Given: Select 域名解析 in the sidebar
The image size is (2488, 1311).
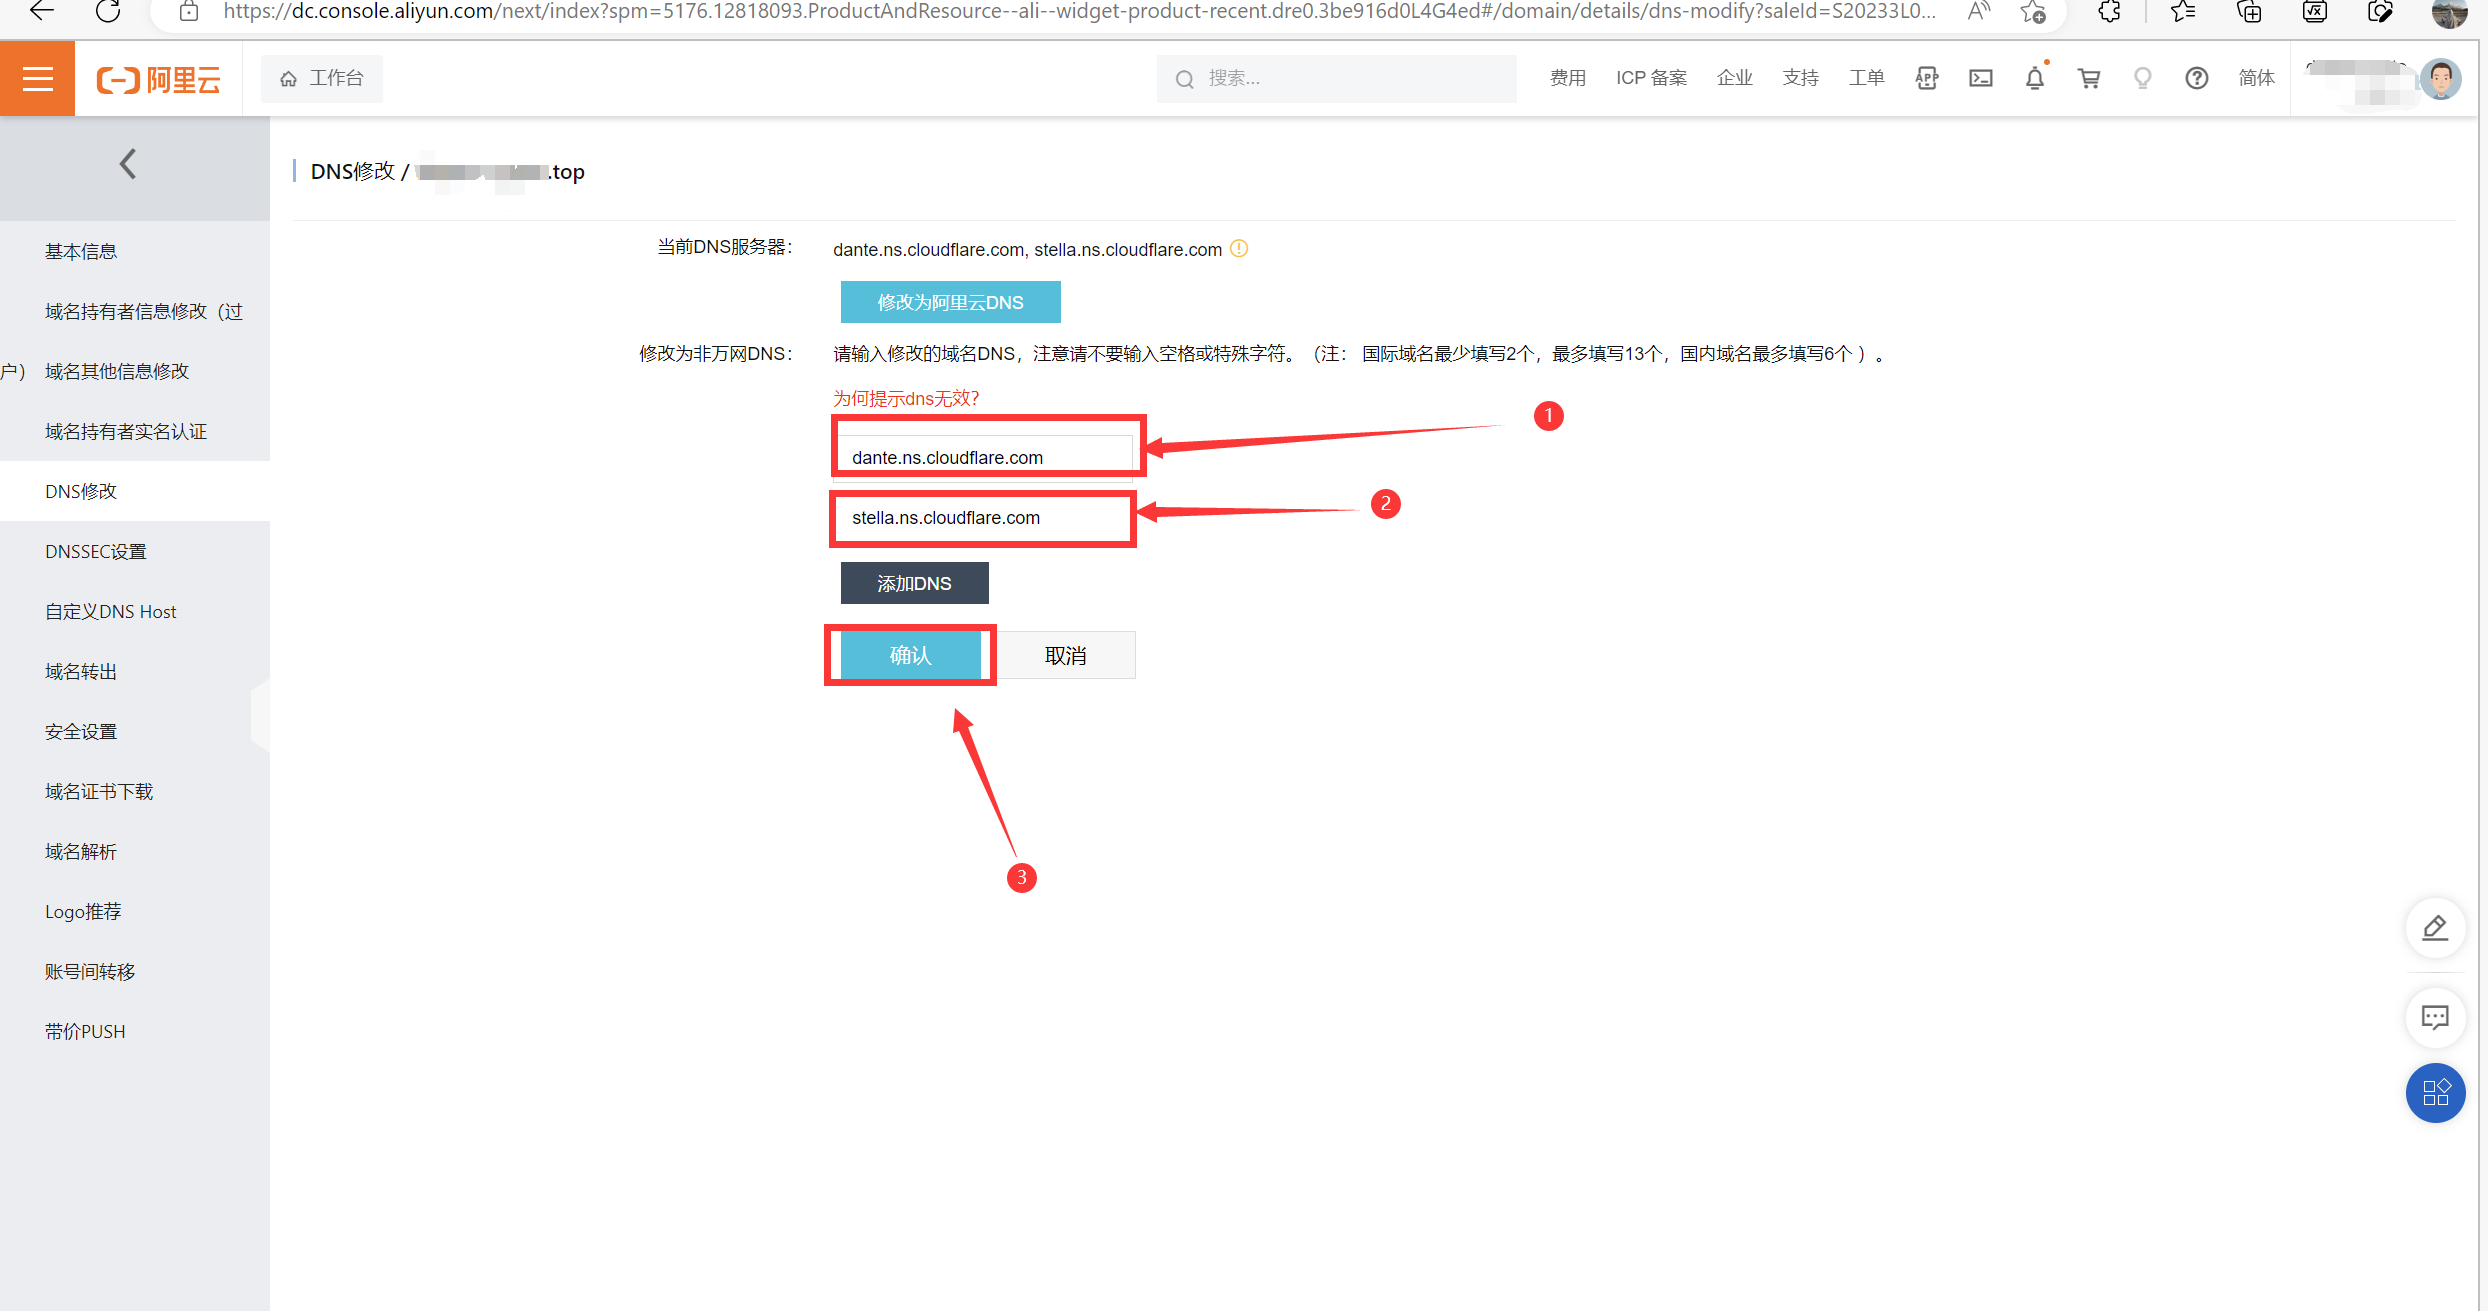Looking at the screenshot, I should click(81, 852).
